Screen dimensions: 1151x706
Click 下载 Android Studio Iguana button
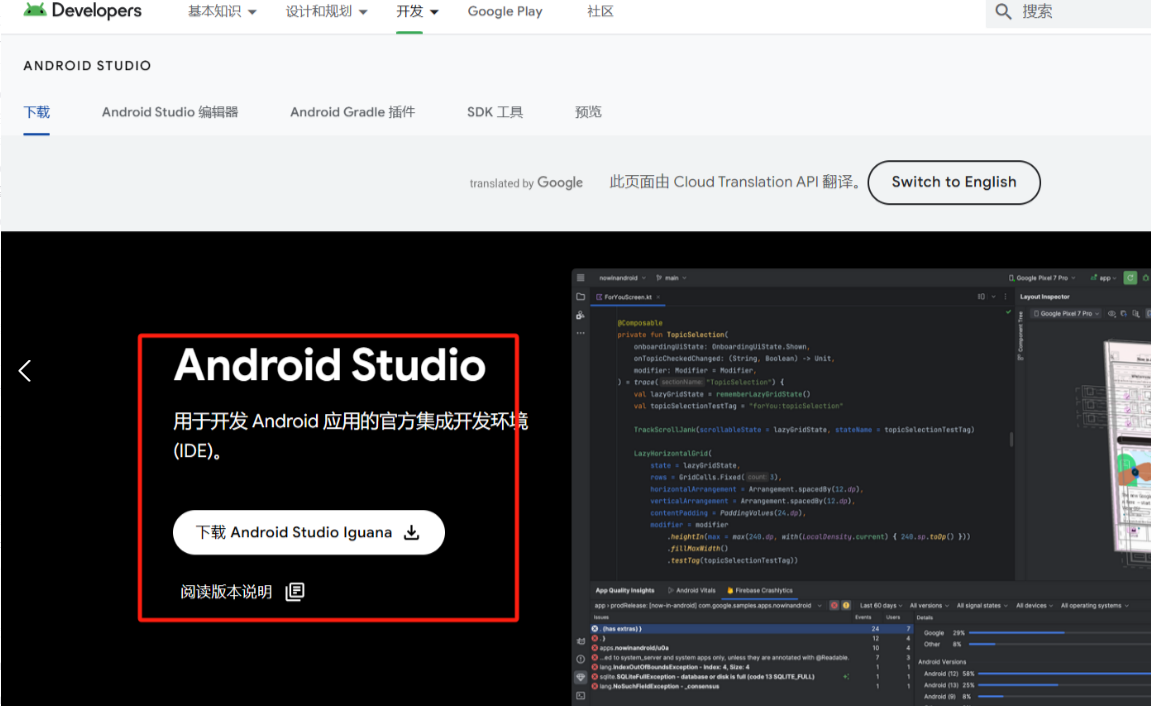coord(308,532)
